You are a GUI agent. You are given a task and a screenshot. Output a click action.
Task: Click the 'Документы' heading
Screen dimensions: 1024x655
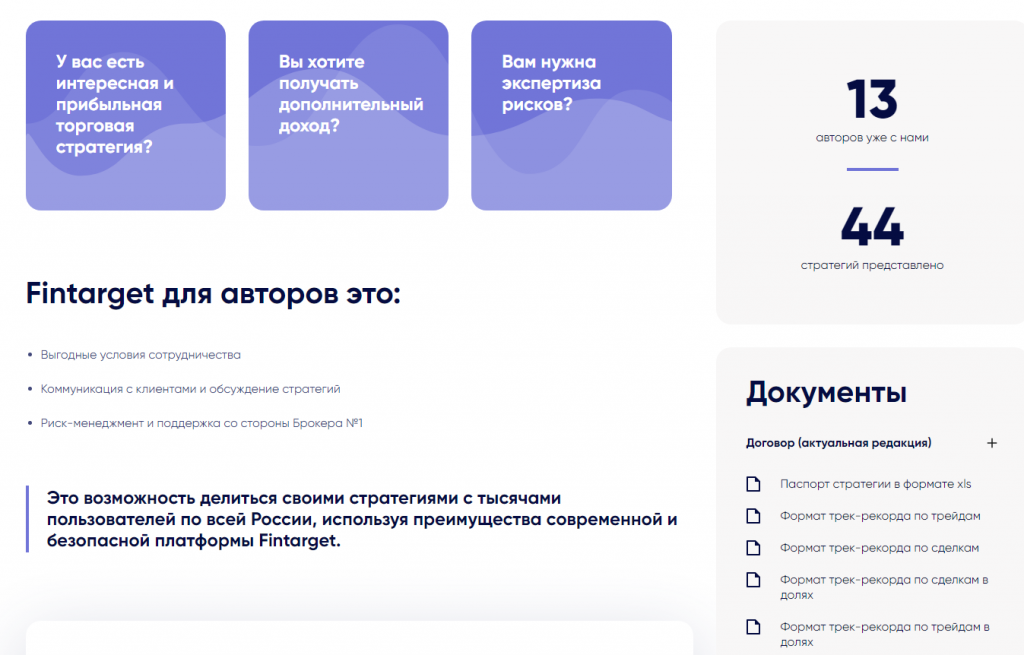pyautogui.click(x=826, y=392)
